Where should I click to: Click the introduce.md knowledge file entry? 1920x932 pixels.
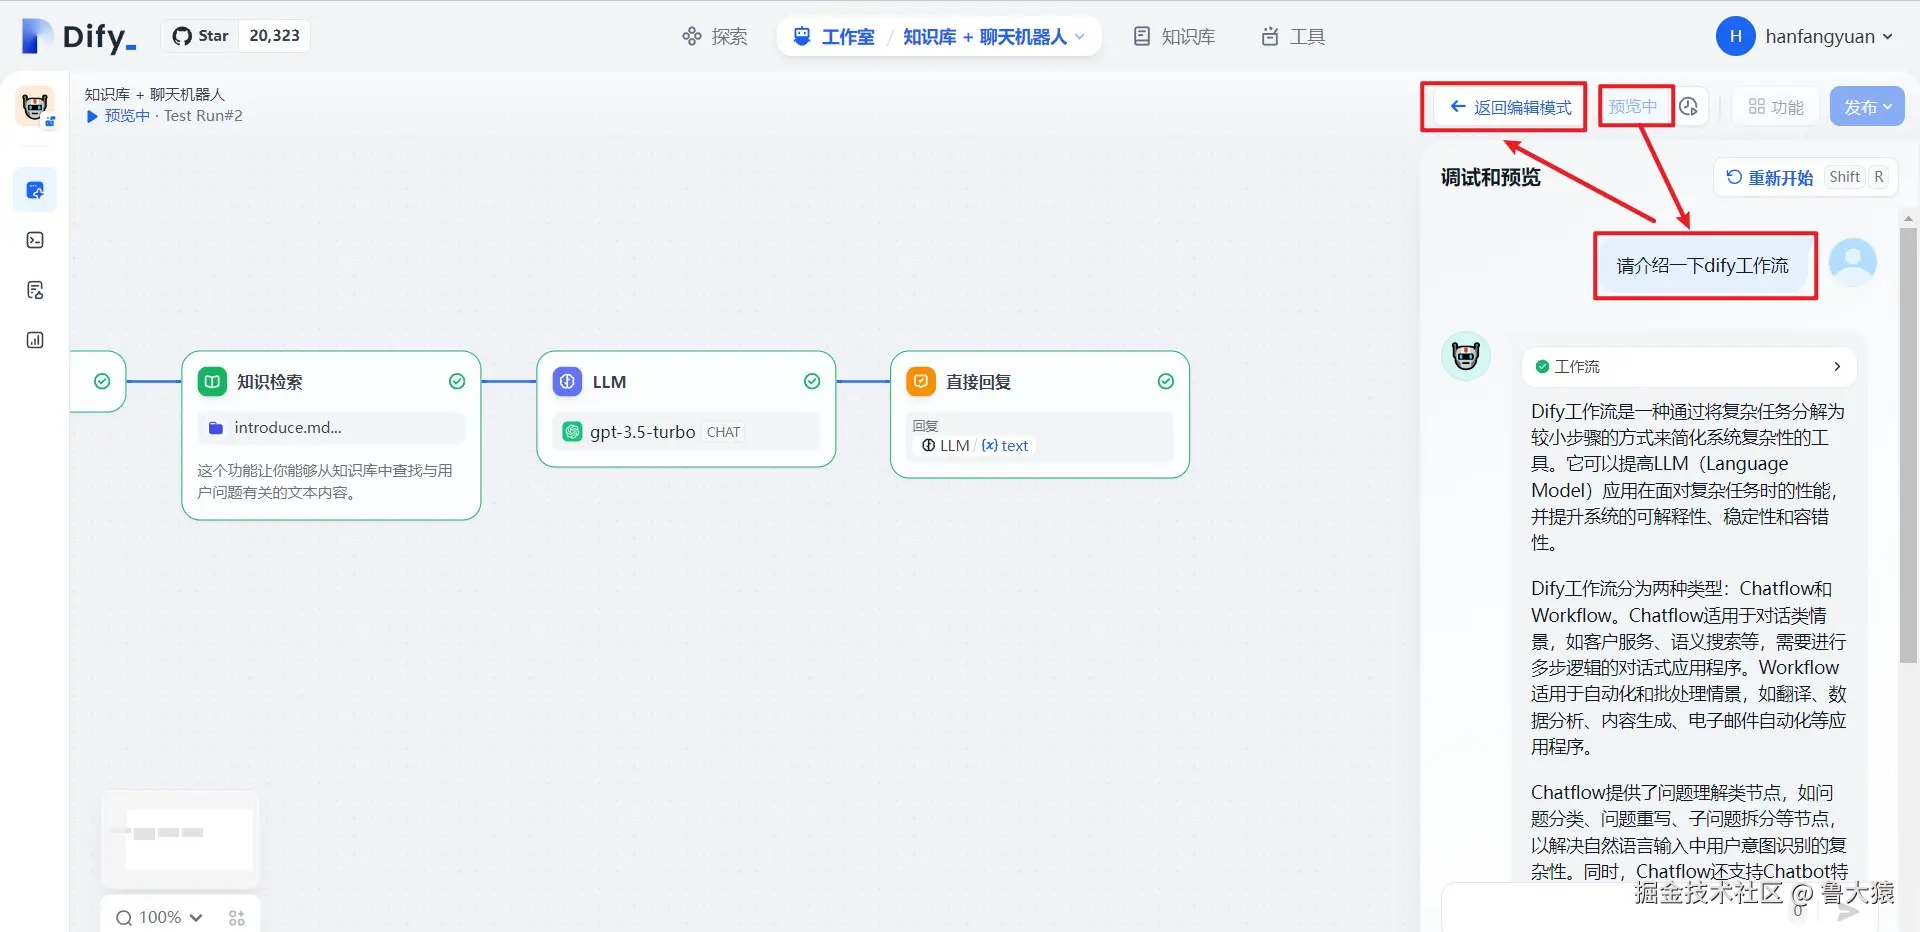click(331, 428)
